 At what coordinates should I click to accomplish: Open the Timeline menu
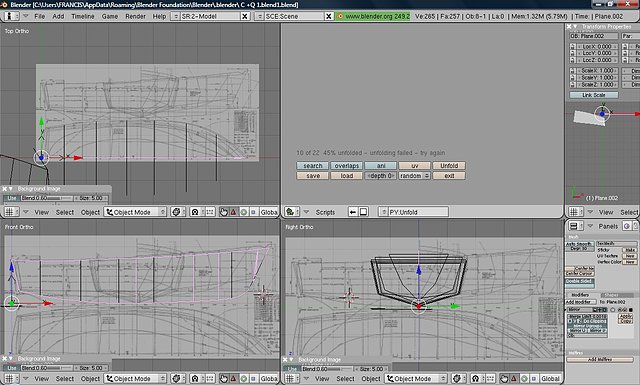click(x=83, y=16)
